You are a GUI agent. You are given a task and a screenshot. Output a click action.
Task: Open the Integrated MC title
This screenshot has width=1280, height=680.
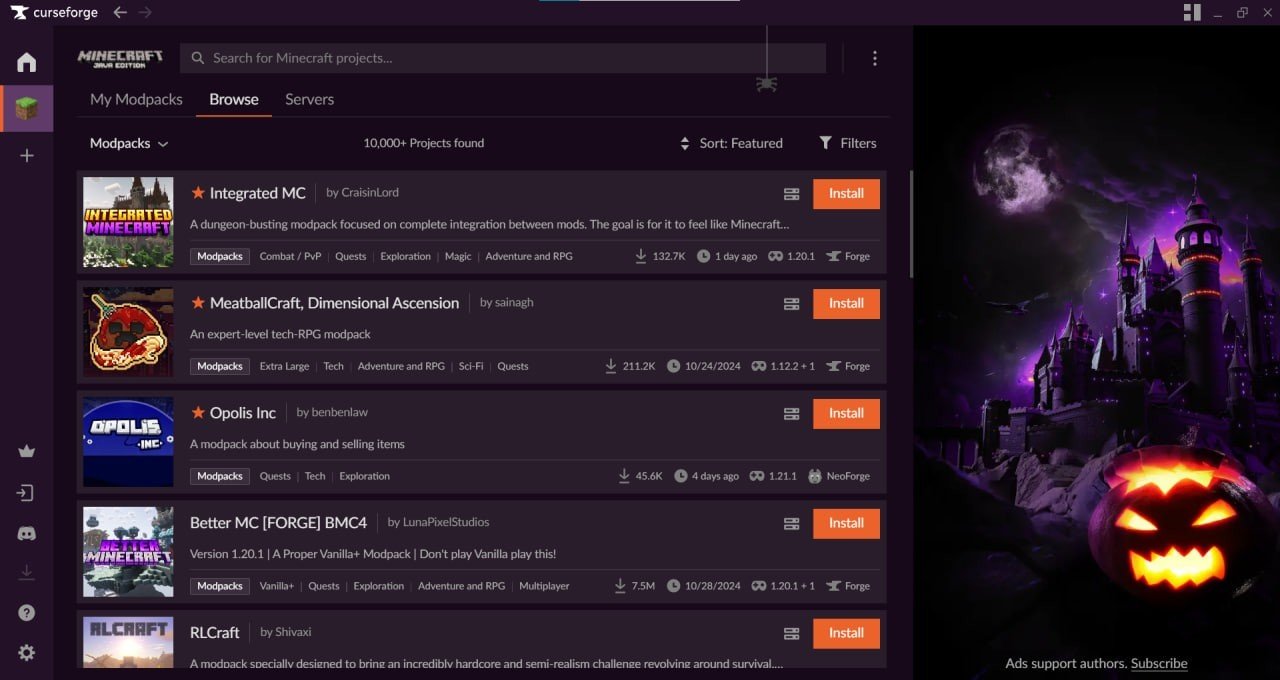(x=258, y=193)
